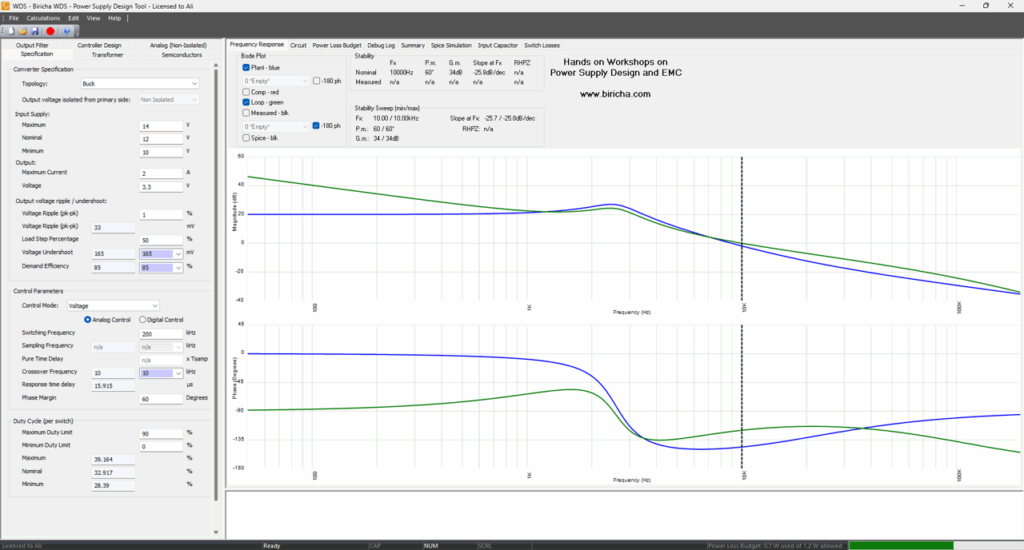This screenshot has height=550, width=1024.
Task: Click the WDS application icon in title bar
Action: point(7,6)
